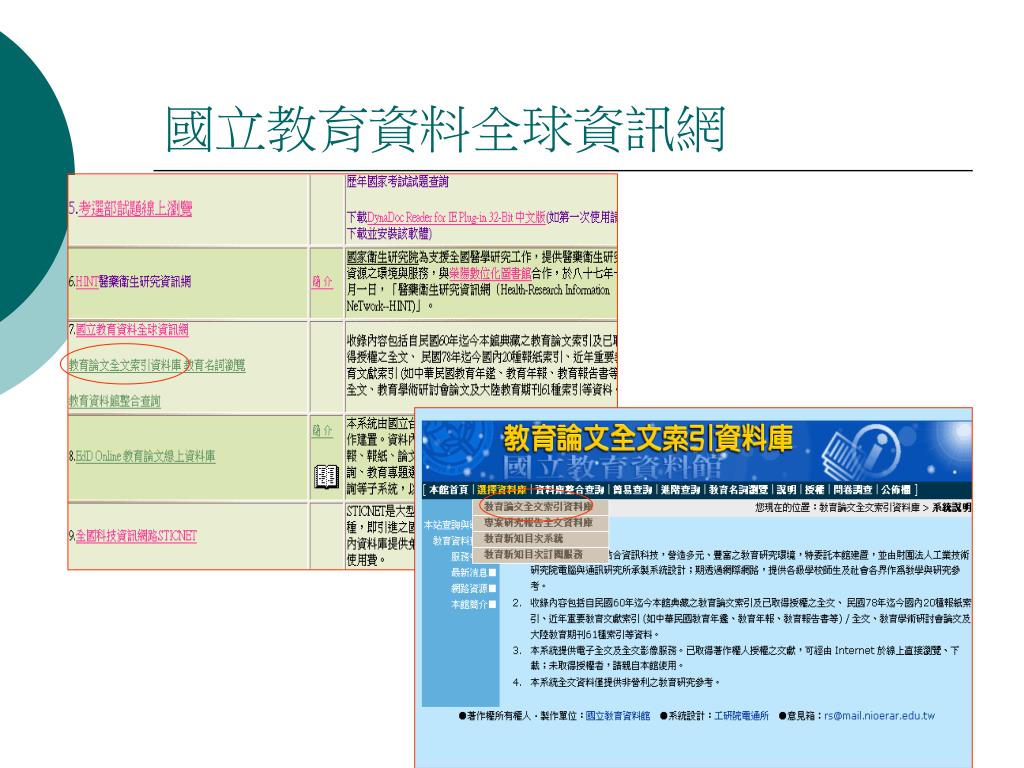Viewport: 1024px width, 768px height.
Task: Open 公佈欄 in the navigation bar
Action: (895, 490)
